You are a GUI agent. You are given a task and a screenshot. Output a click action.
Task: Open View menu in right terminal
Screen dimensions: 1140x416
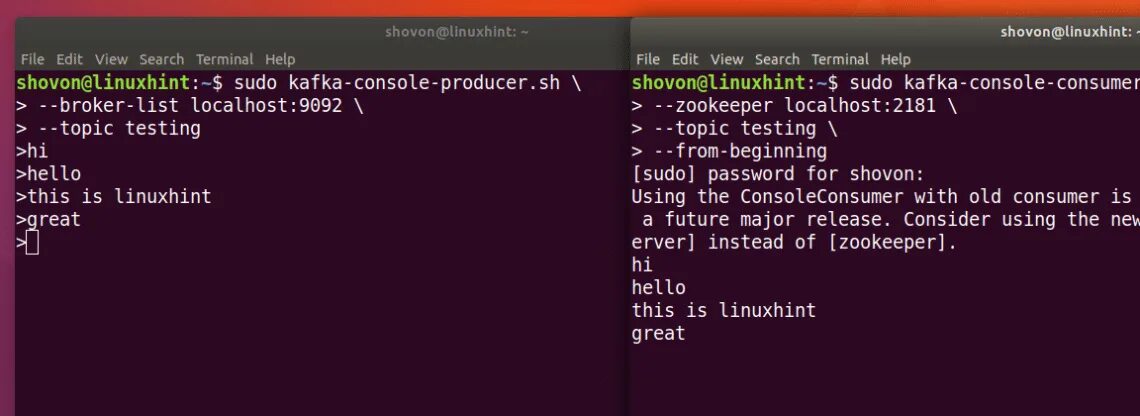tap(727, 60)
